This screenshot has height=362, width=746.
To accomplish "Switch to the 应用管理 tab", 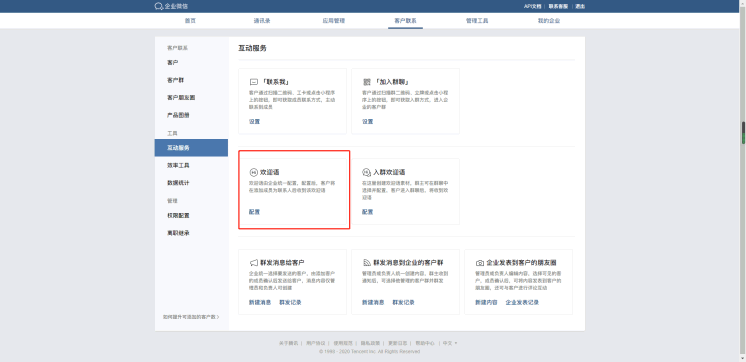I will pyautogui.click(x=334, y=21).
